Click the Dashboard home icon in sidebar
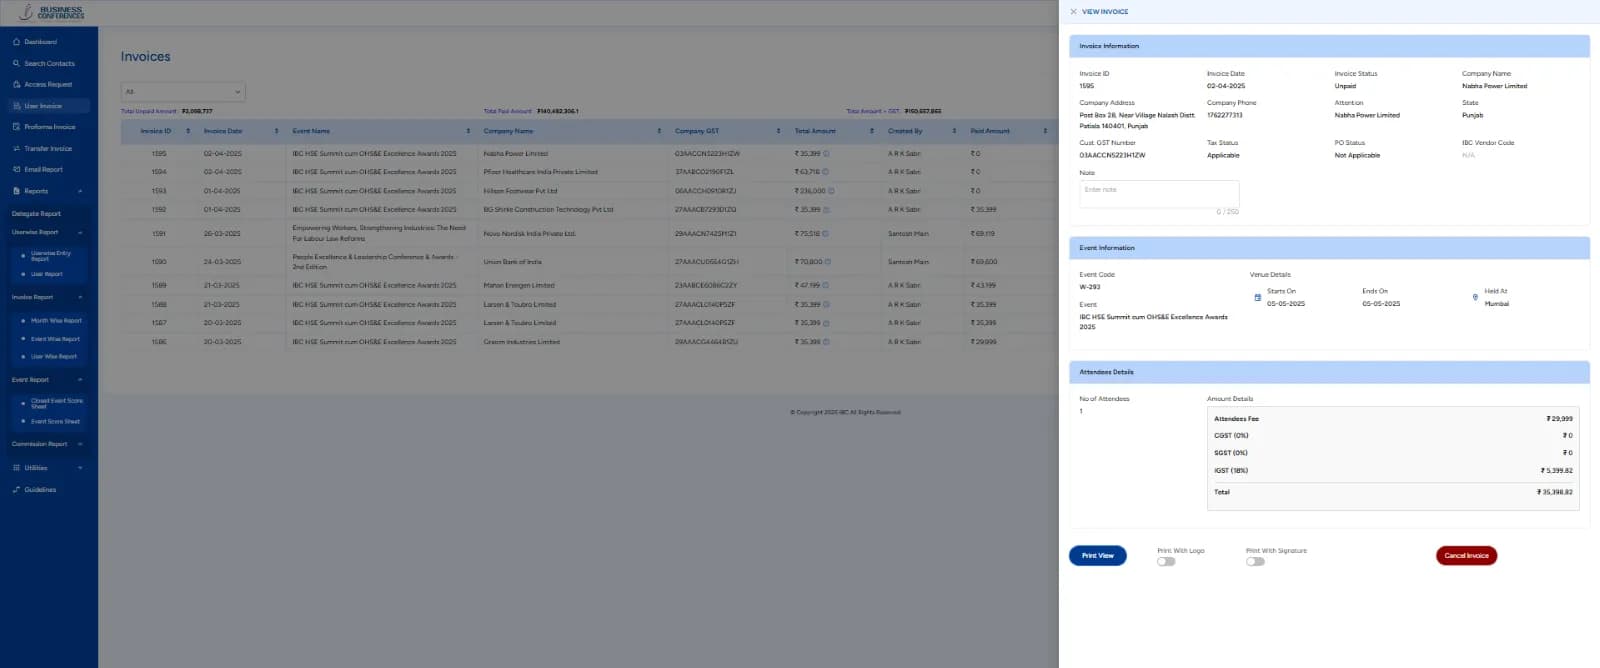 pyautogui.click(x=16, y=42)
